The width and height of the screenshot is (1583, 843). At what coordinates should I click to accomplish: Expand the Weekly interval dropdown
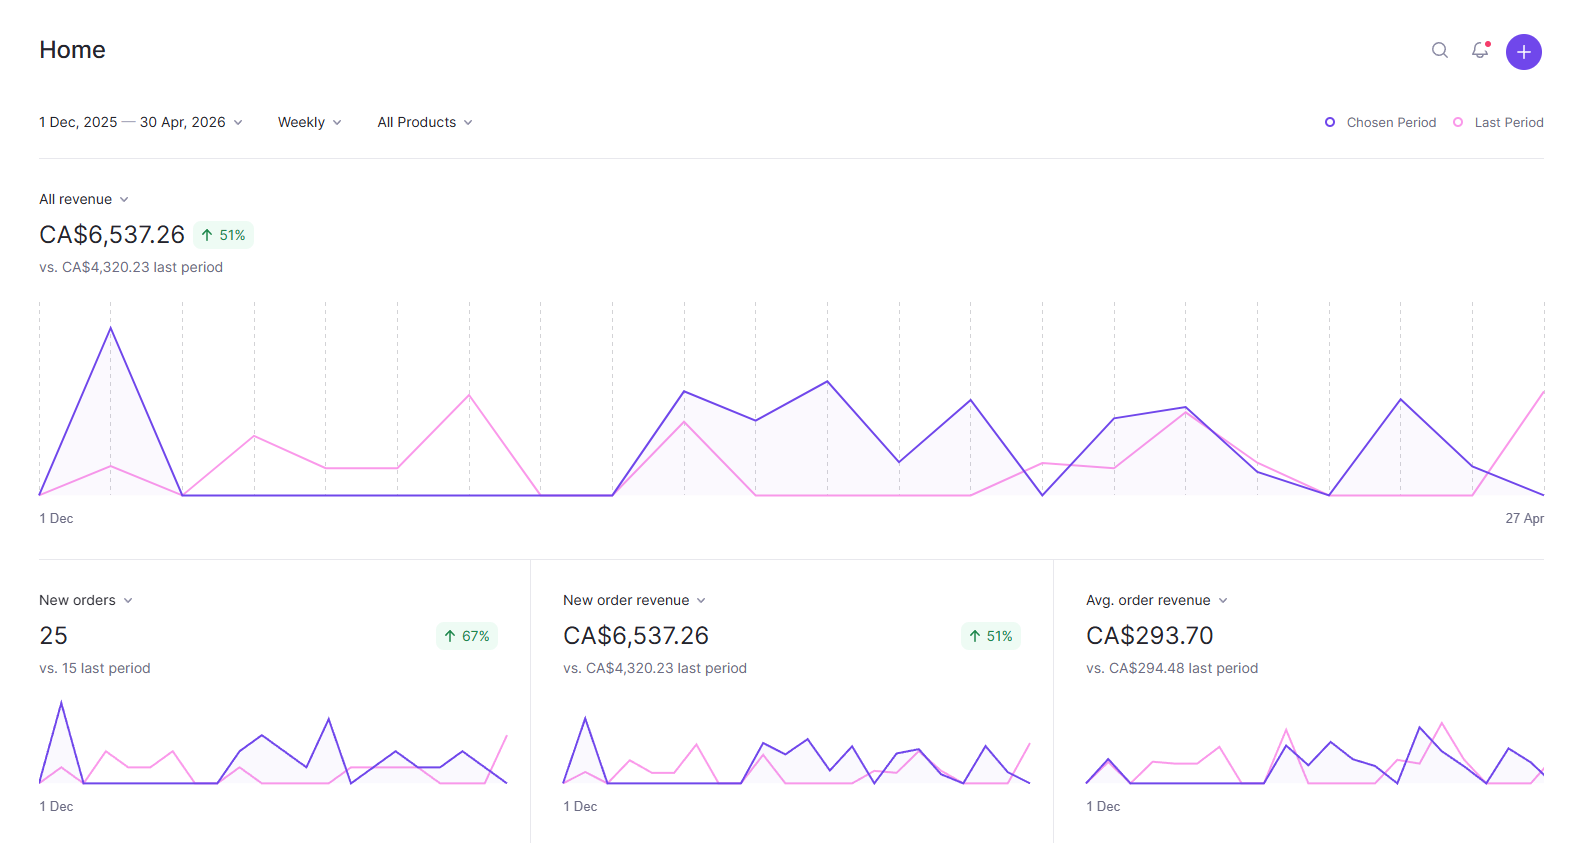(309, 122)
